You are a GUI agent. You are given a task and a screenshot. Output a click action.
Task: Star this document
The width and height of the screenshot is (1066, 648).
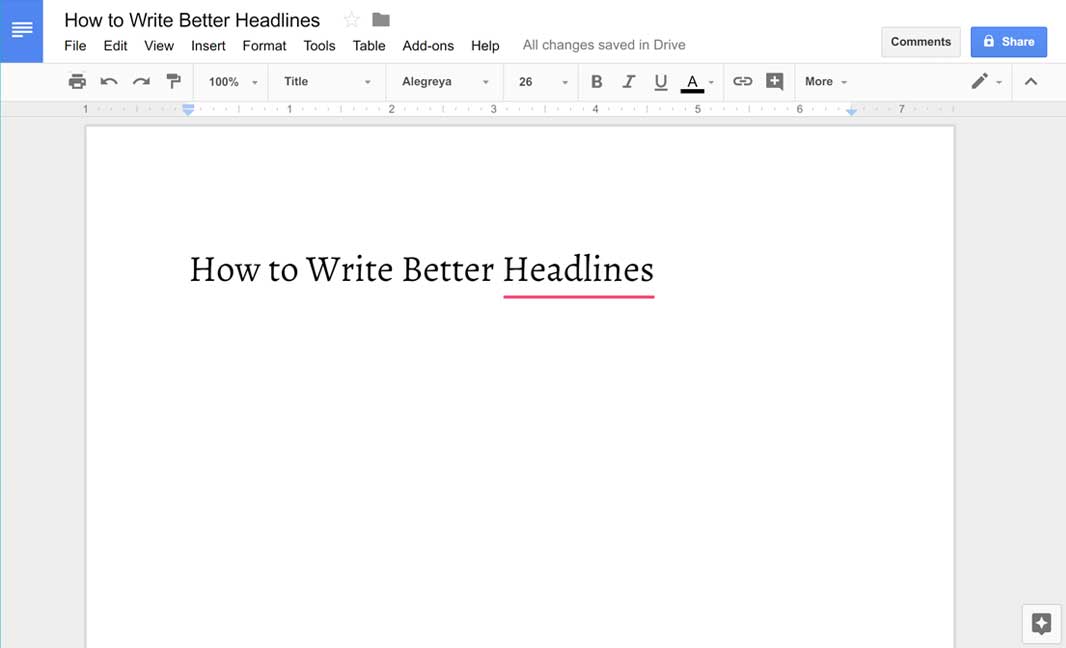[351, 20]
